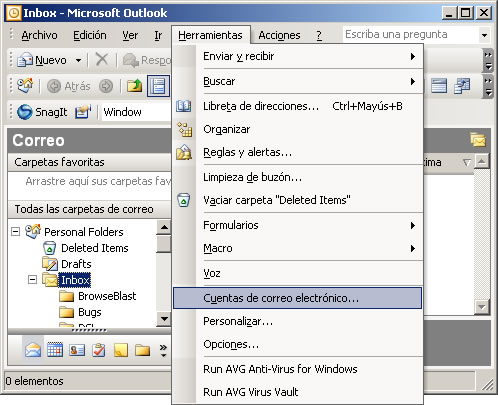Click the Outlook icon in title bar
498x405 pixels.
point(14,13)
